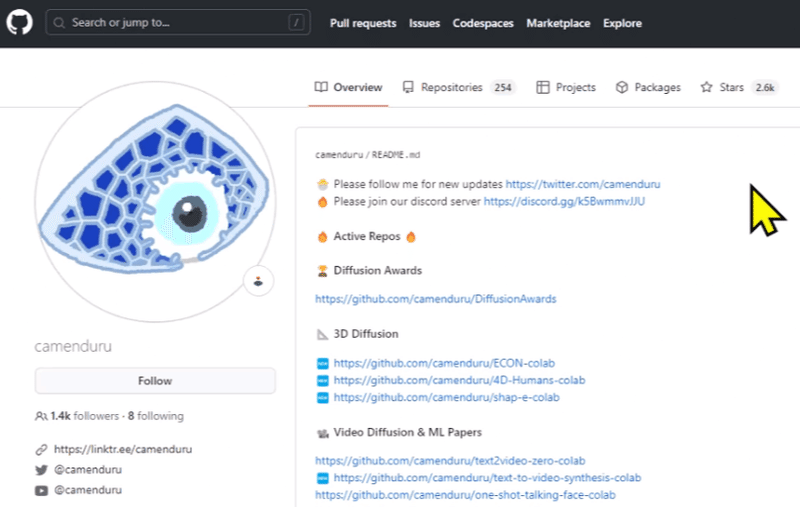Open the Projects tab
This screenshot has width=800, height=507.
coord(566,87)
